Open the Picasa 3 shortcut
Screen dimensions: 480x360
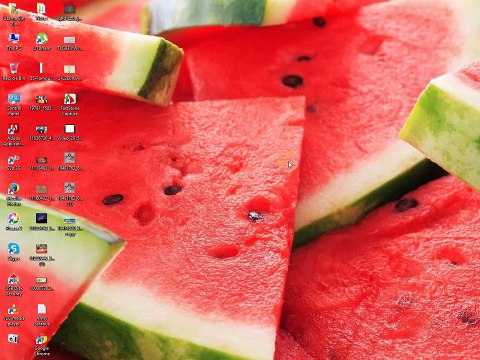point(14,222)
